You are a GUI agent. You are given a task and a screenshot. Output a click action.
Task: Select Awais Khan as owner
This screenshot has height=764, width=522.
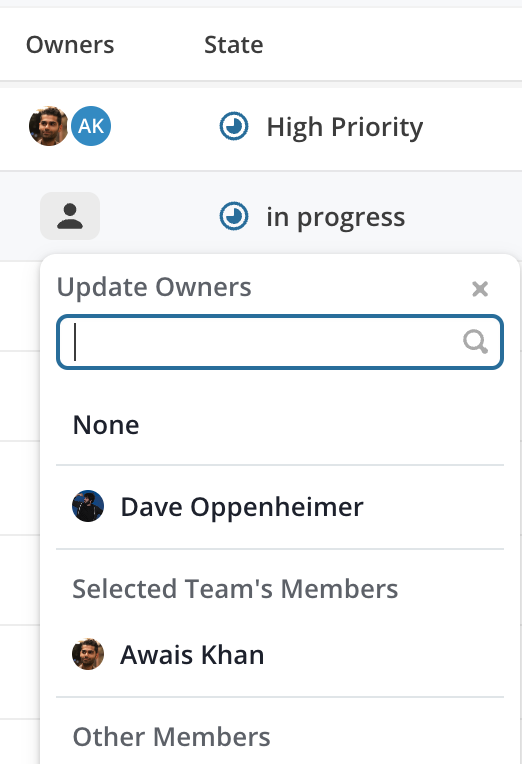coord(280,654)
